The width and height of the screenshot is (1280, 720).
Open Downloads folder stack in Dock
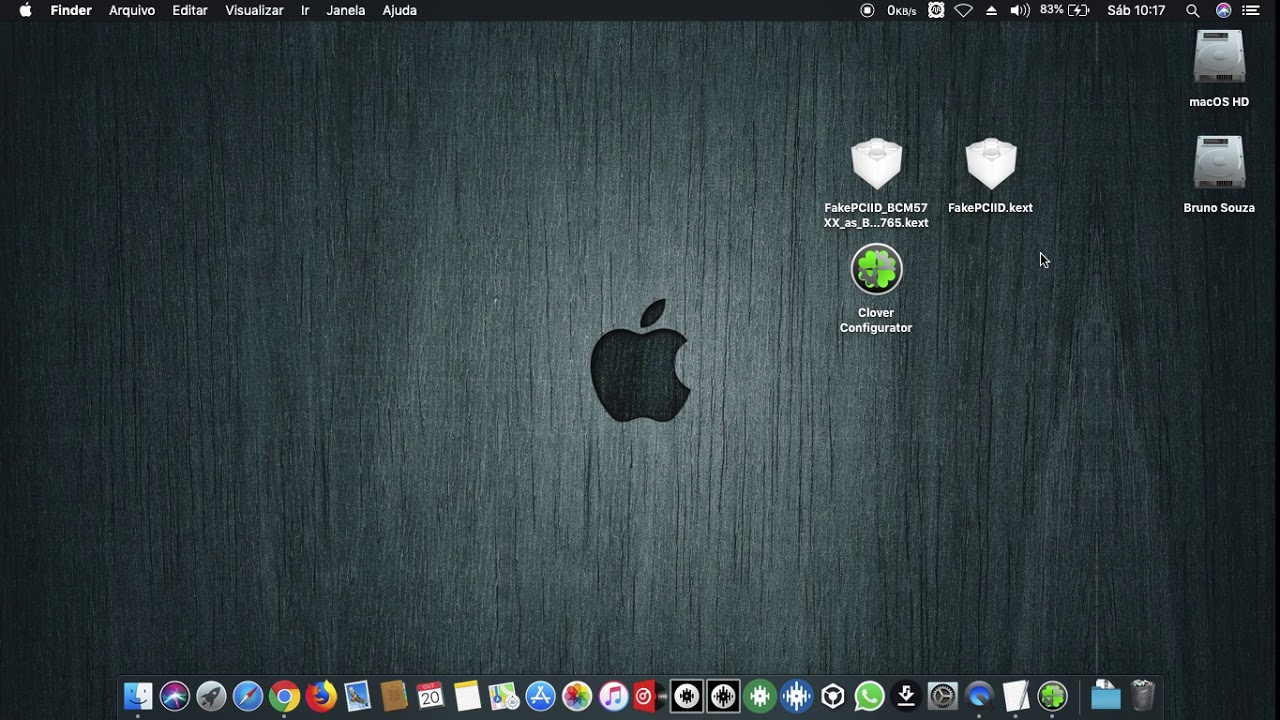pyautogui.click(x=1105, y=696)
